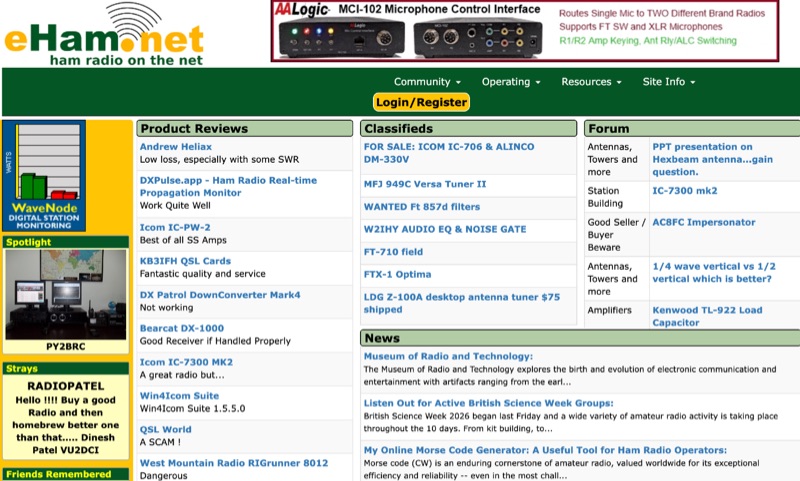Click the 'Best of all SS Amps' text
800x481 pixels.
point(183,240)
